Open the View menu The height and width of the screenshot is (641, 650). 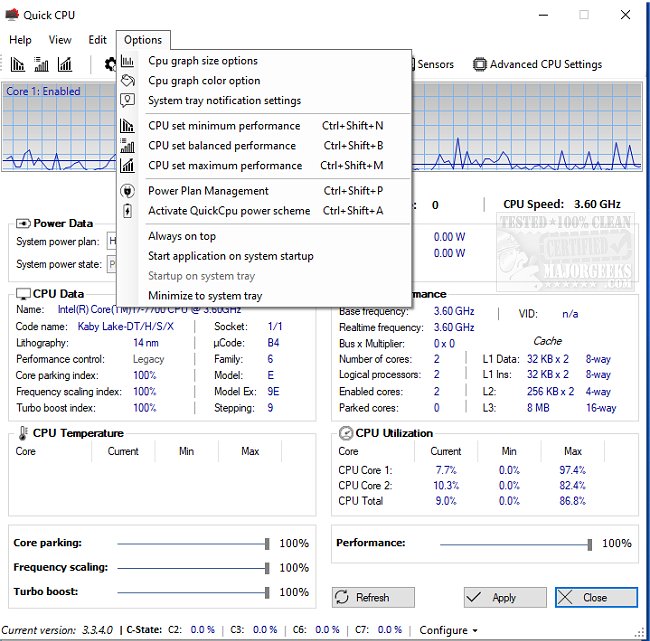click(x=60, y=40)
